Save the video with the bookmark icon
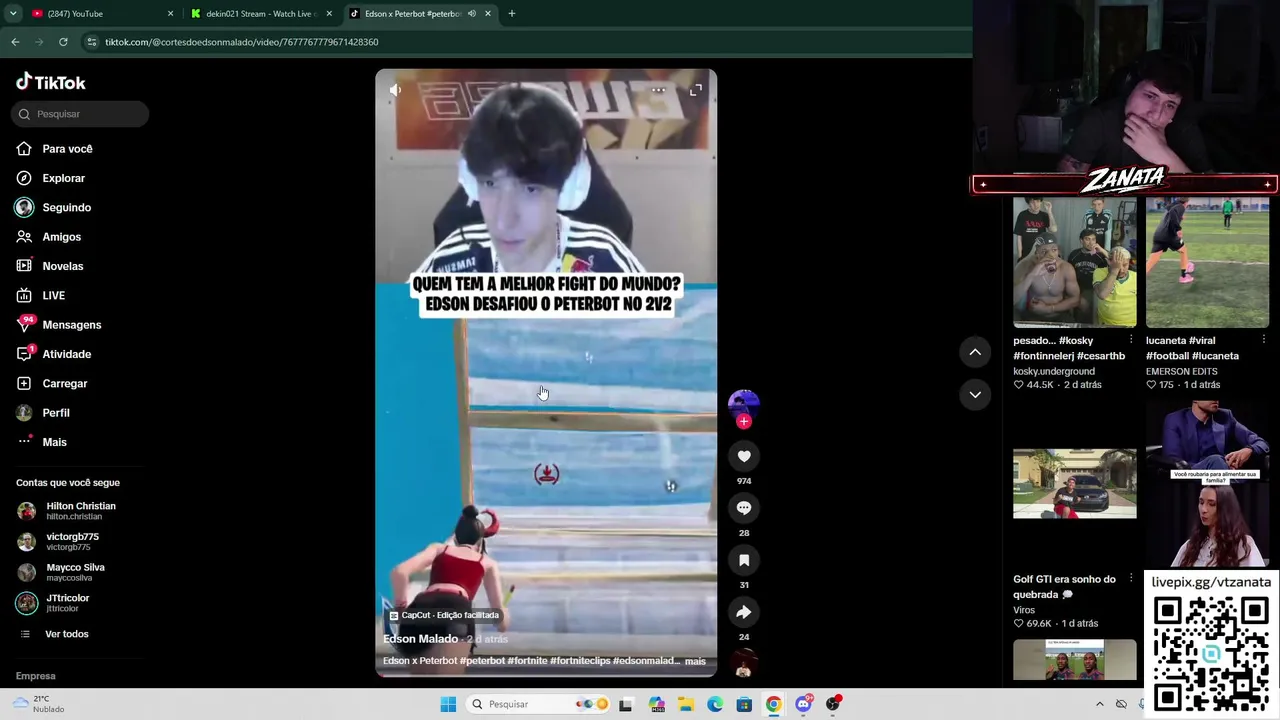This screenshot has height=720, width=1280. pos(744,560)
